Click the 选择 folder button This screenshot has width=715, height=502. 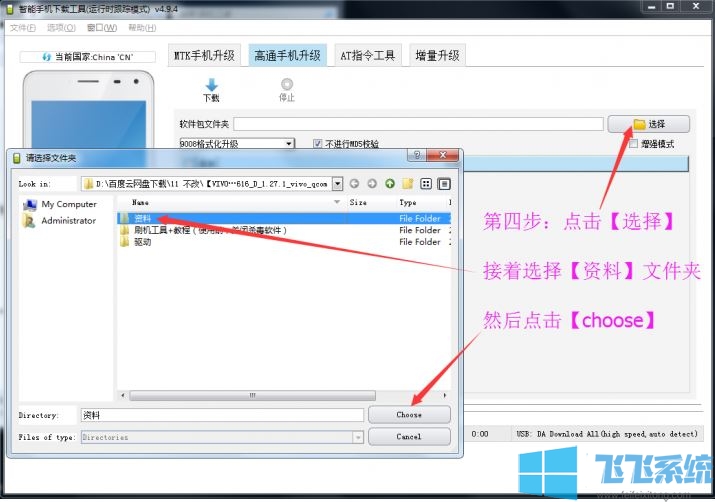tap(648, 124)
